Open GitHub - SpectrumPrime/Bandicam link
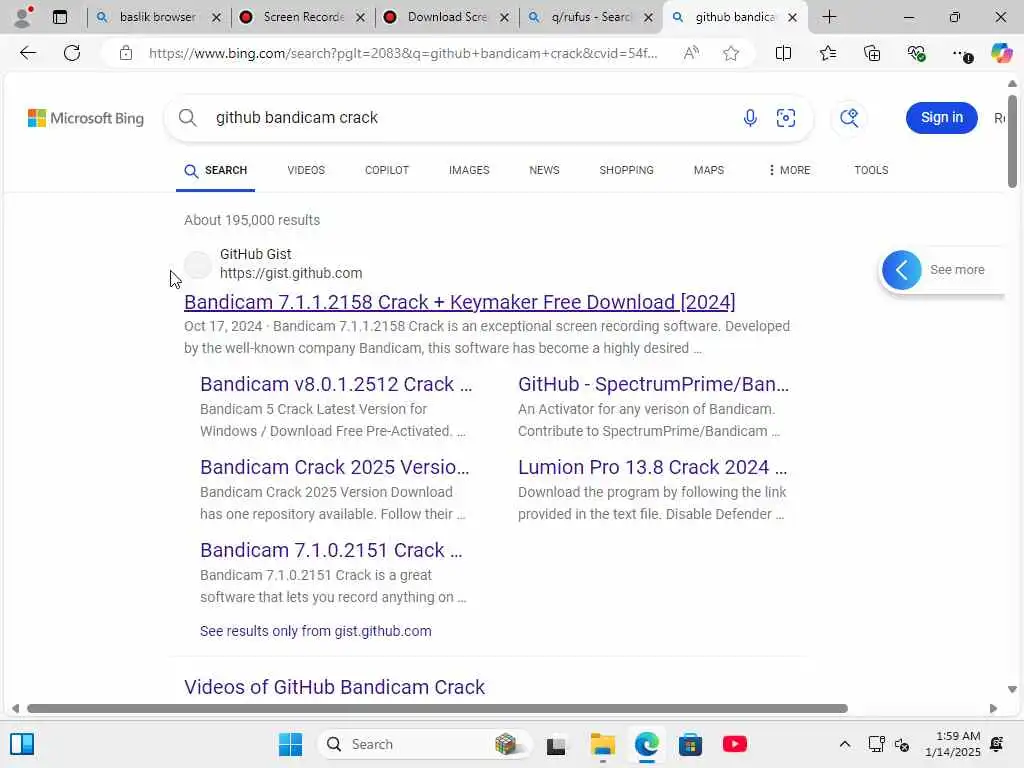Viewport: 1024px width, 768px height. 653,384
